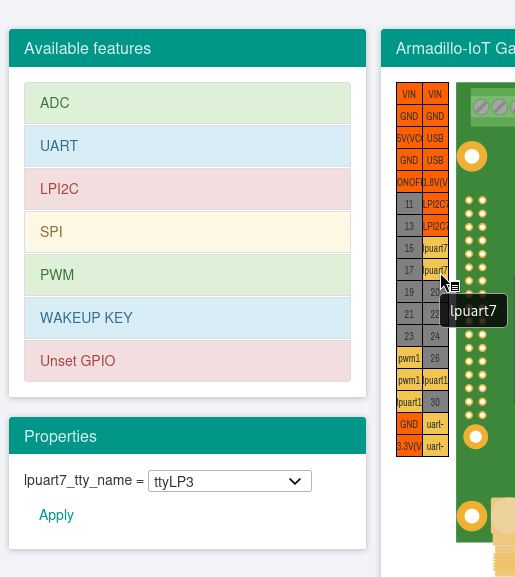Click pin 15 in the header table

click(x=409, y=248)
